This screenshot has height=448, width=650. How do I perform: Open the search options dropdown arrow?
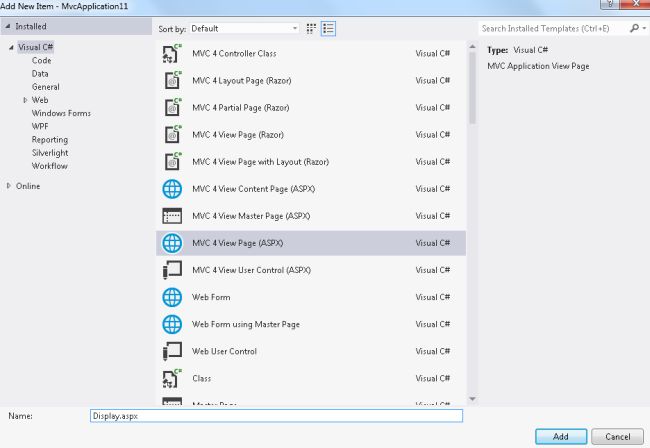644,28
